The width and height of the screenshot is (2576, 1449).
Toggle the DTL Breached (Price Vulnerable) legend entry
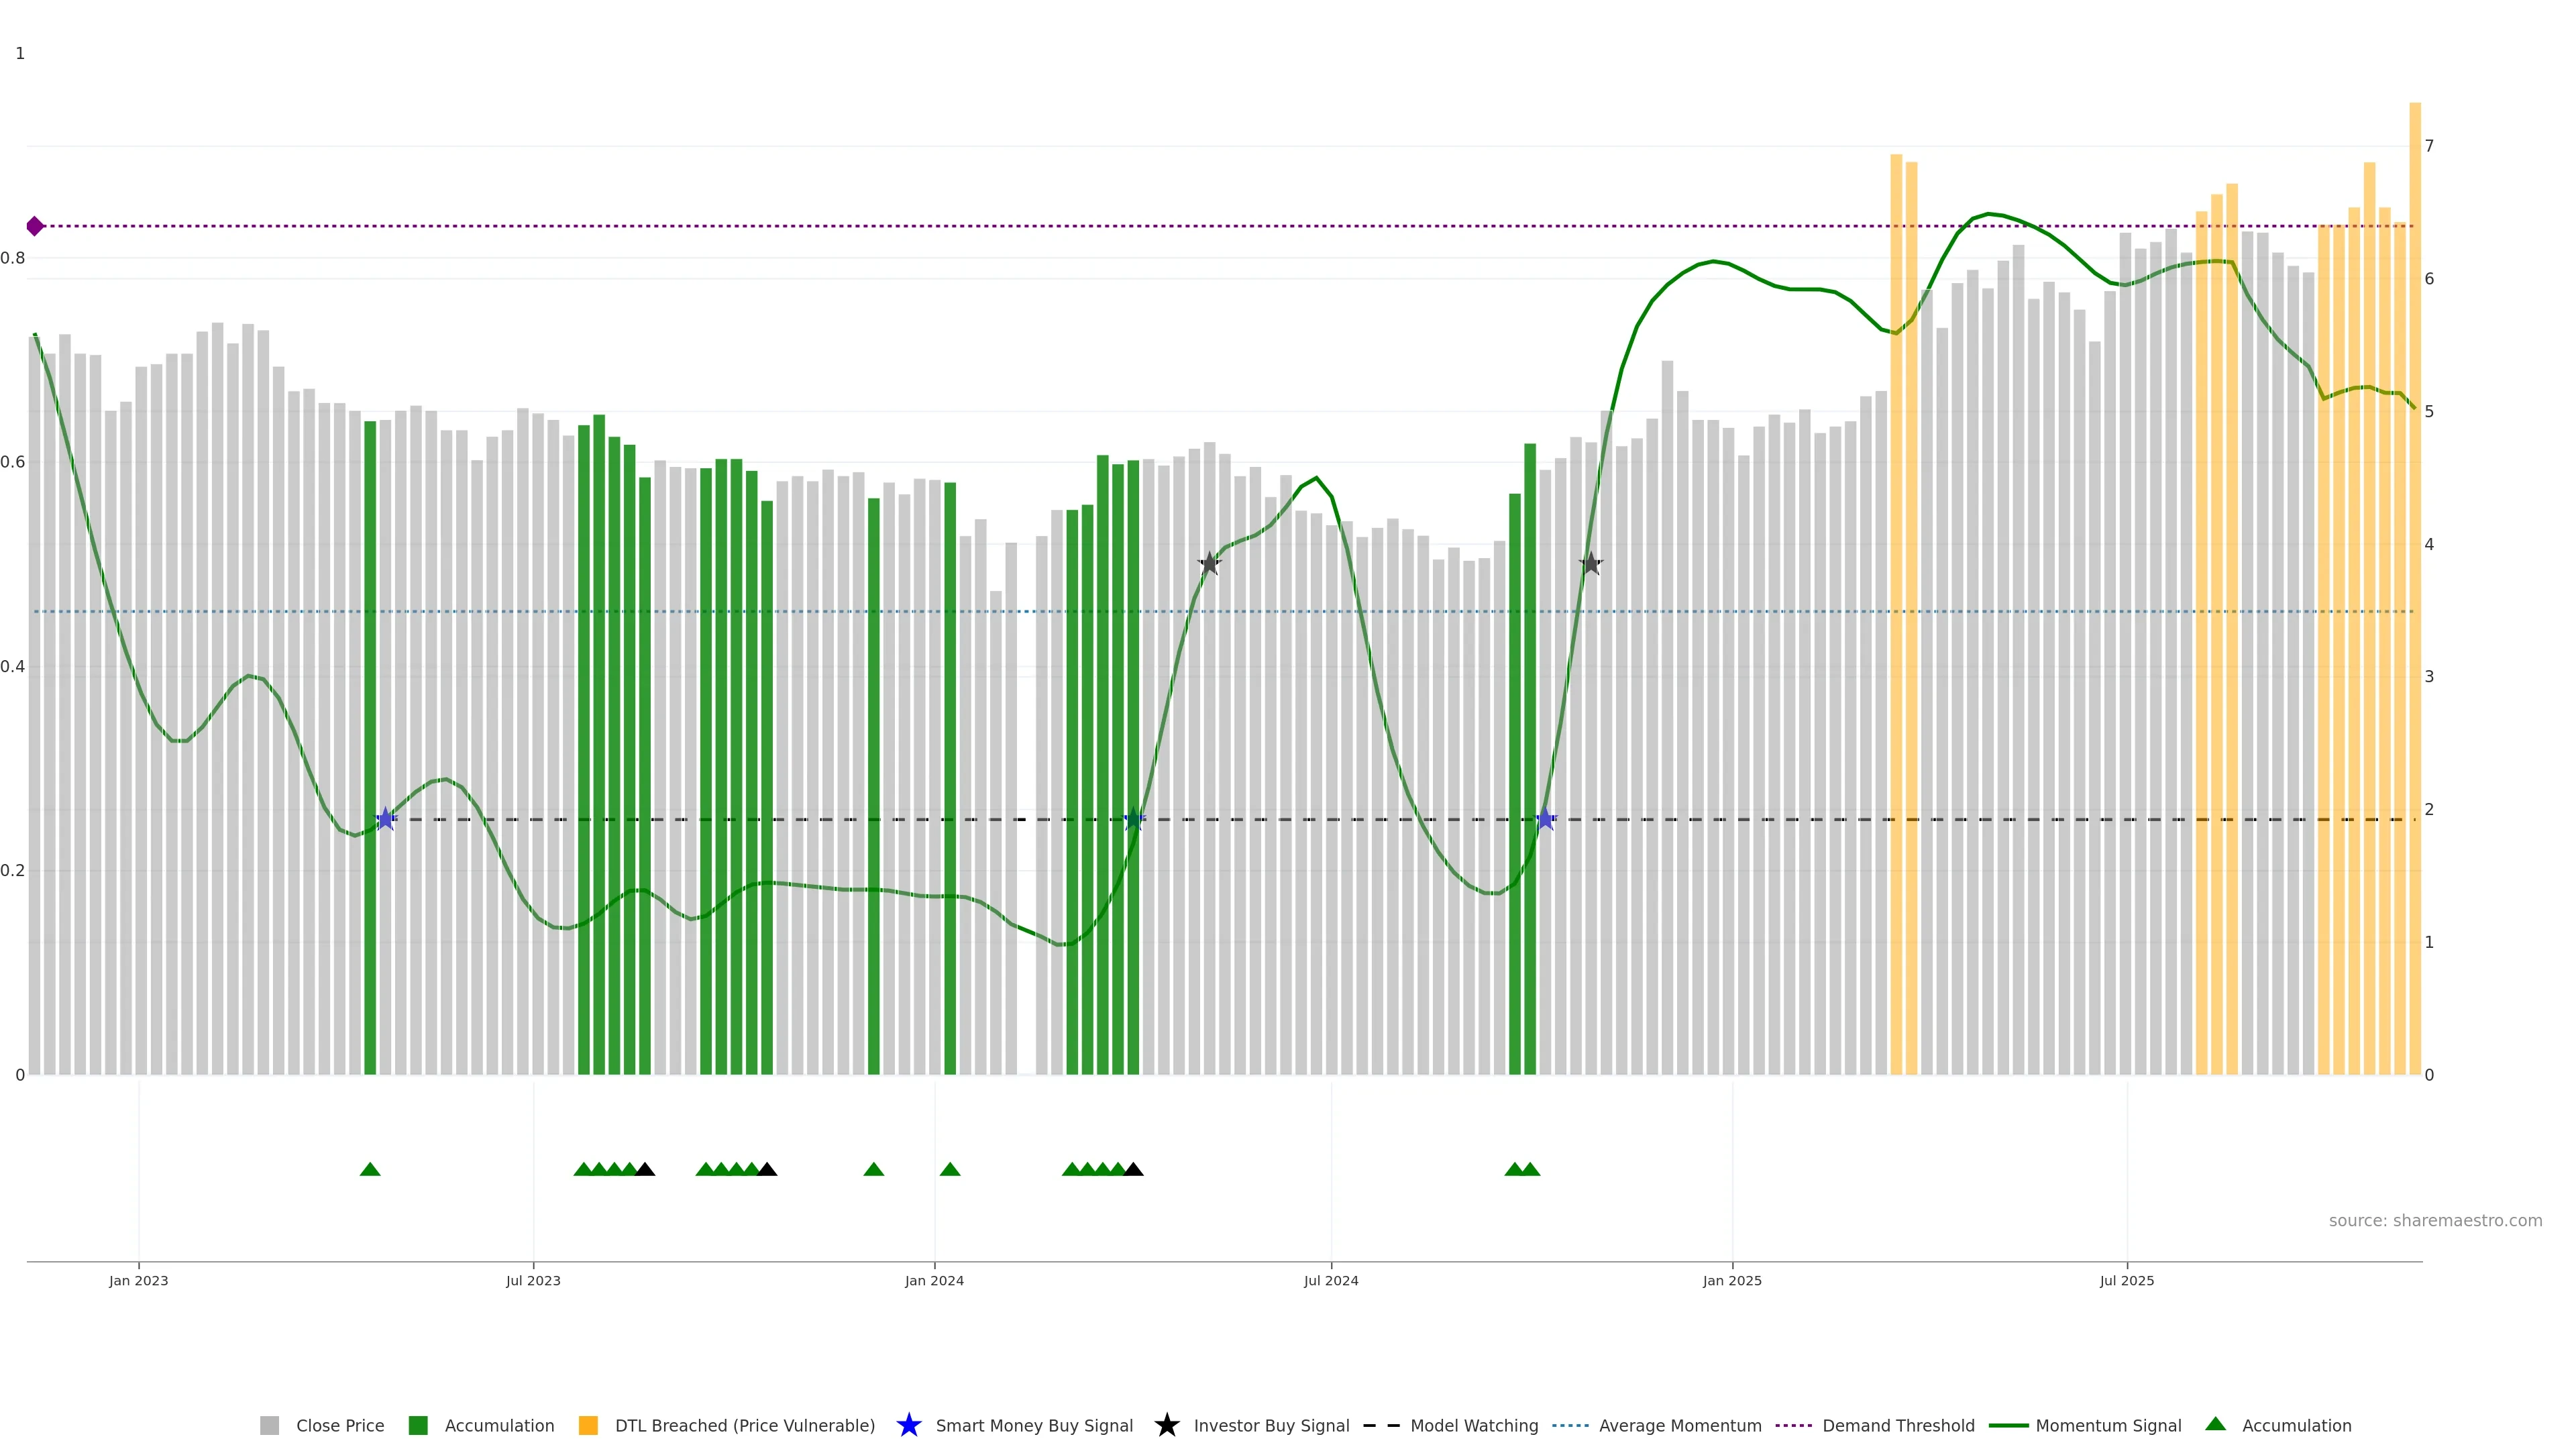coord(744,1426)
